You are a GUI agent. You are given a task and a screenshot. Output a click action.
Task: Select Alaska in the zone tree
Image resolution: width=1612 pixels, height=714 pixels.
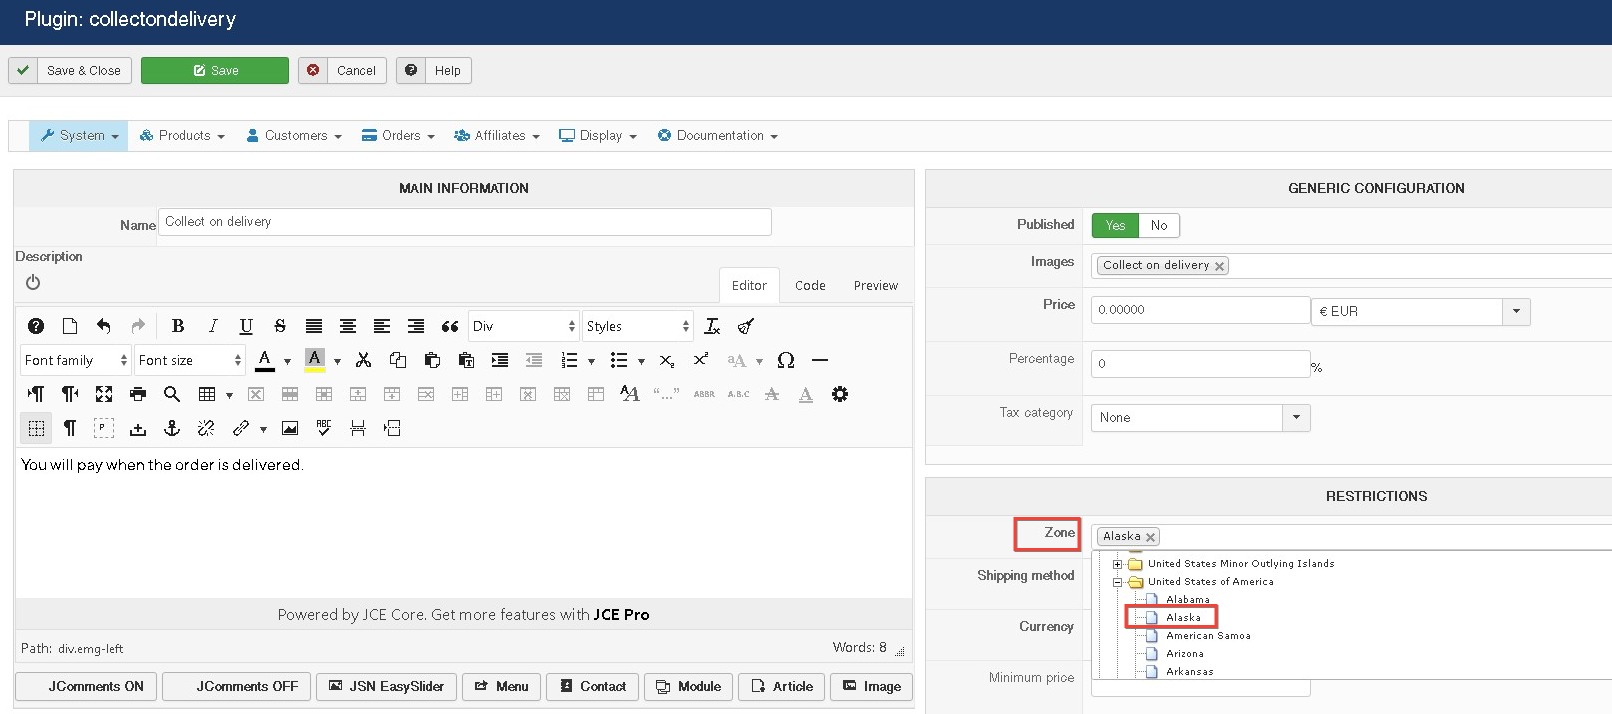click(x=1183, y=618)
